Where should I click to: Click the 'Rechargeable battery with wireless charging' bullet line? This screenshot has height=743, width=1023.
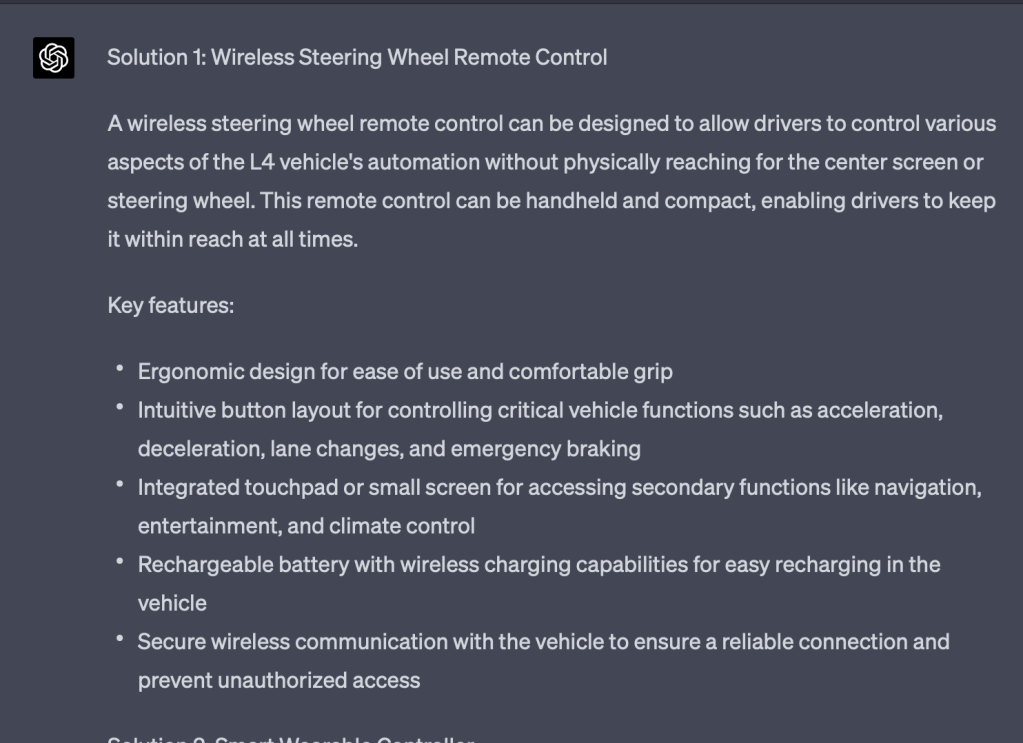click(x=539, y=565)
